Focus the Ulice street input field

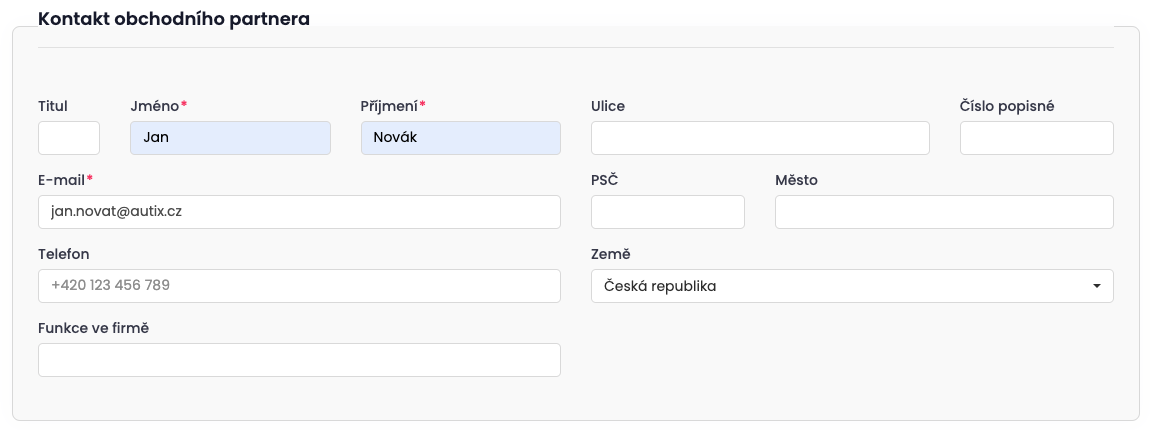(x=760, y=138)
